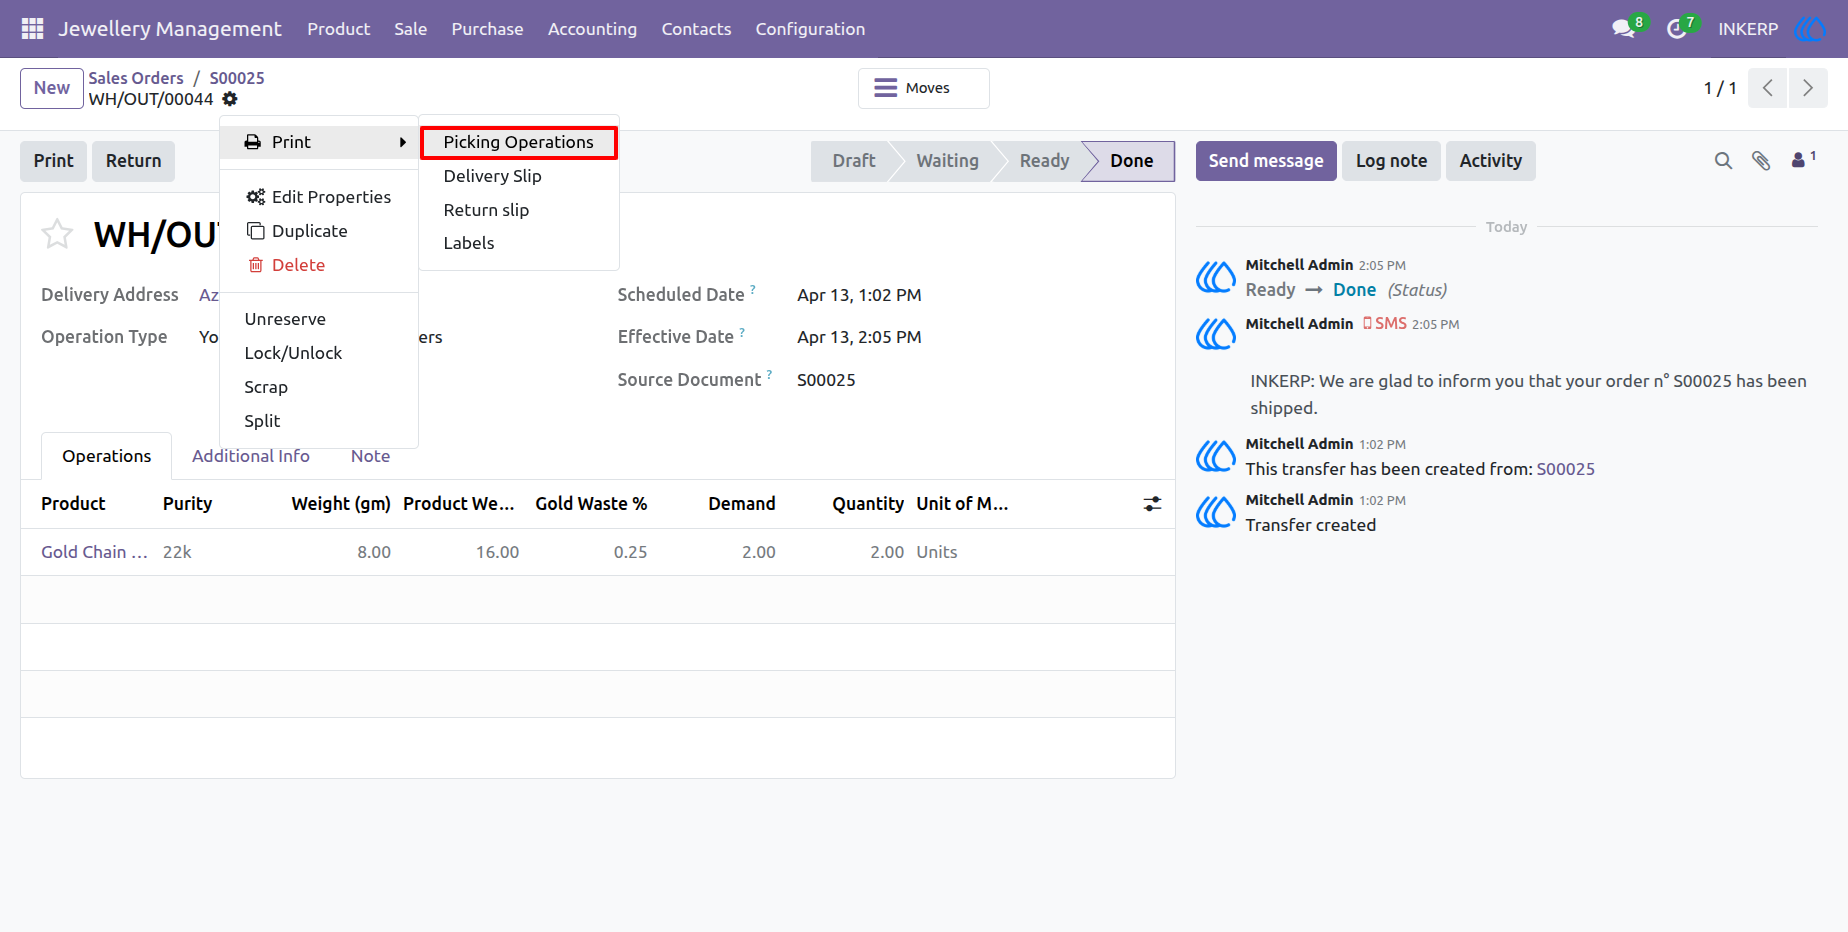Viewport: 1848px width, 932px height.
Task: Open the S00025 breadcrumb link
Action: point(237,78)
